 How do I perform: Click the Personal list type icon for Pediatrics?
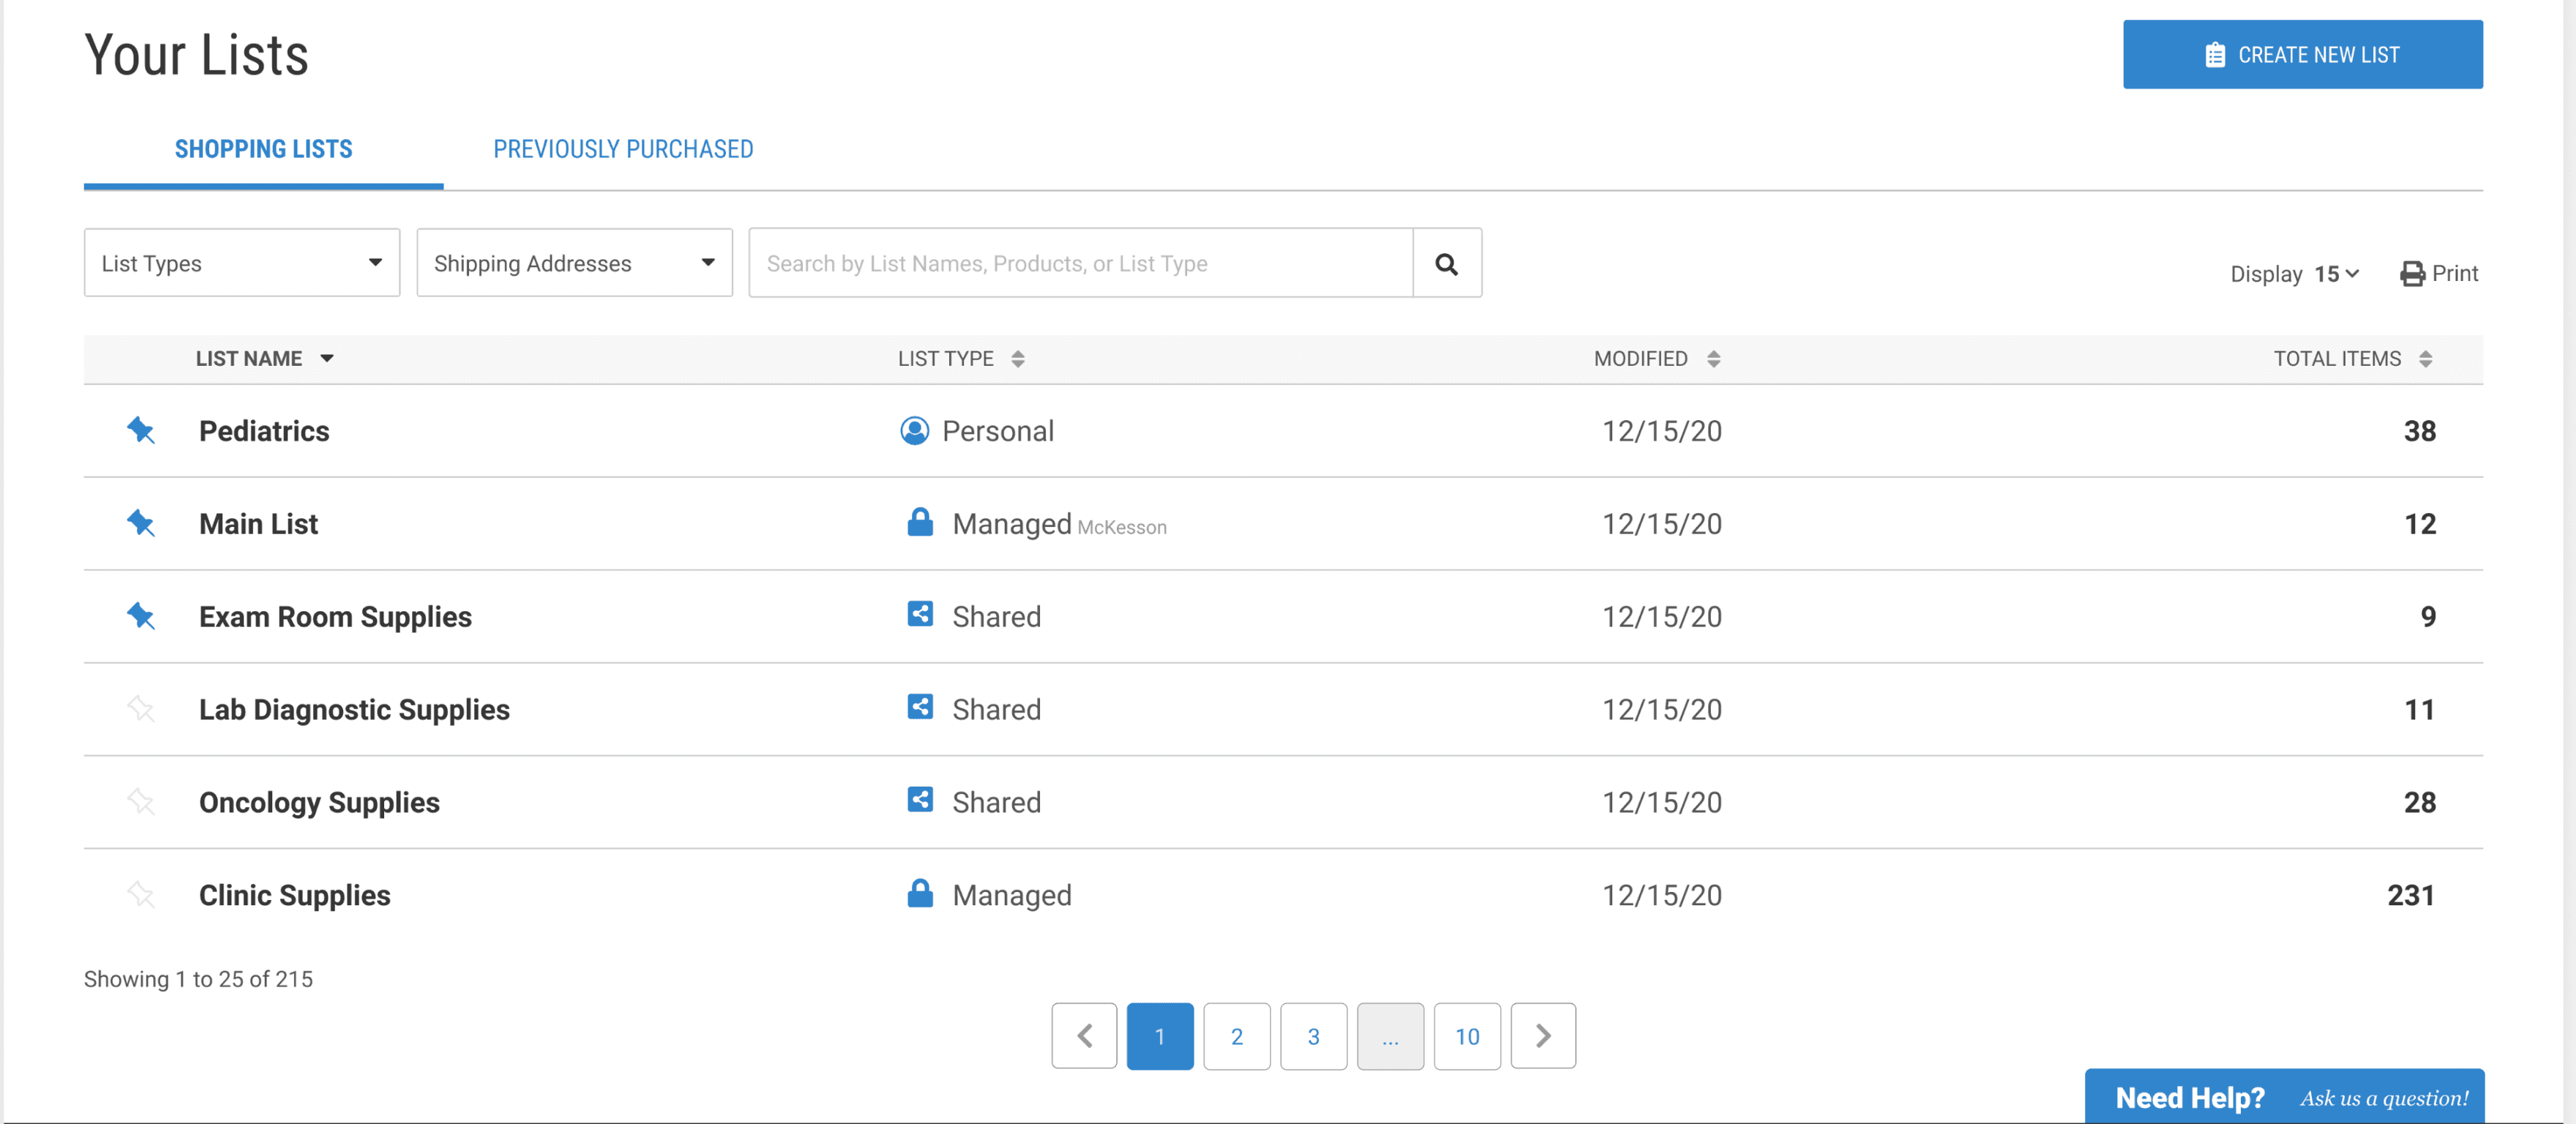click(x=914, y=431)
